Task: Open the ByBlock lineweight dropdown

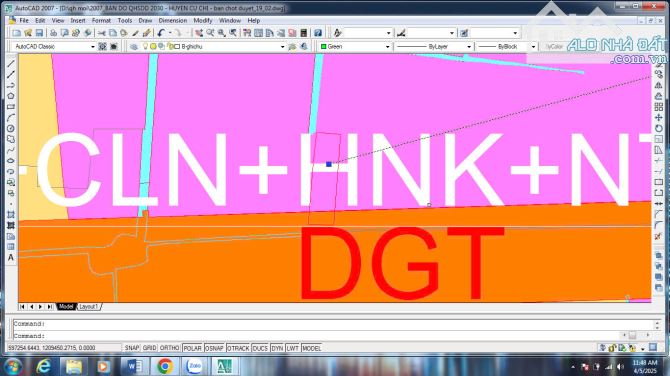Action: click(506, 47)
